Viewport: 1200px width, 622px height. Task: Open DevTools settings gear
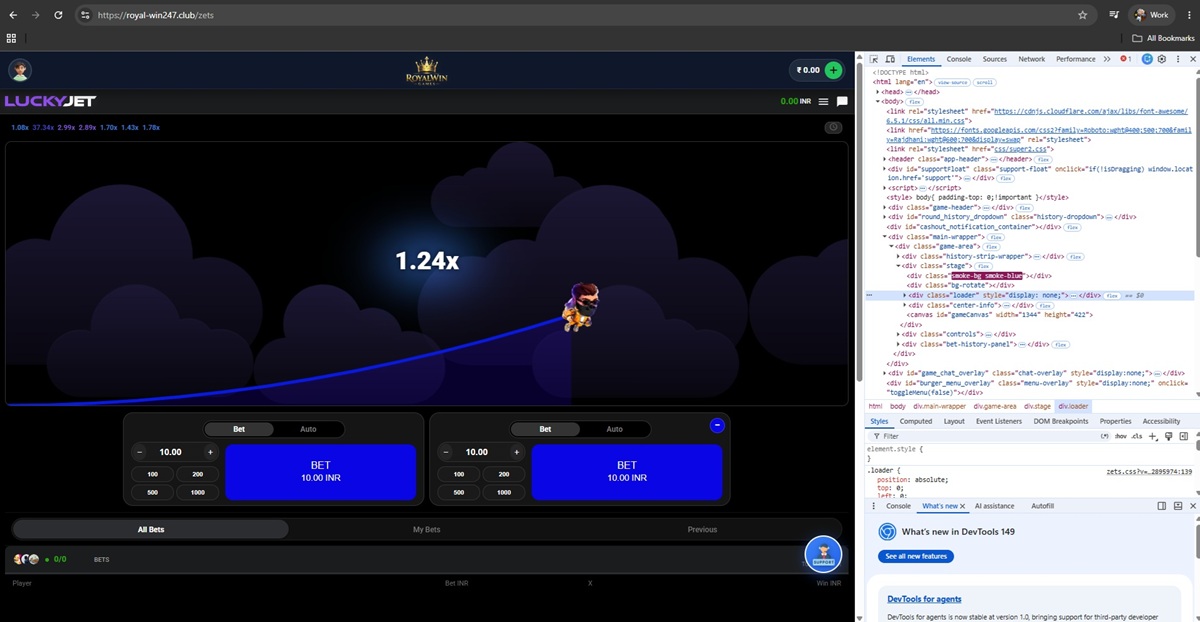1162,59
